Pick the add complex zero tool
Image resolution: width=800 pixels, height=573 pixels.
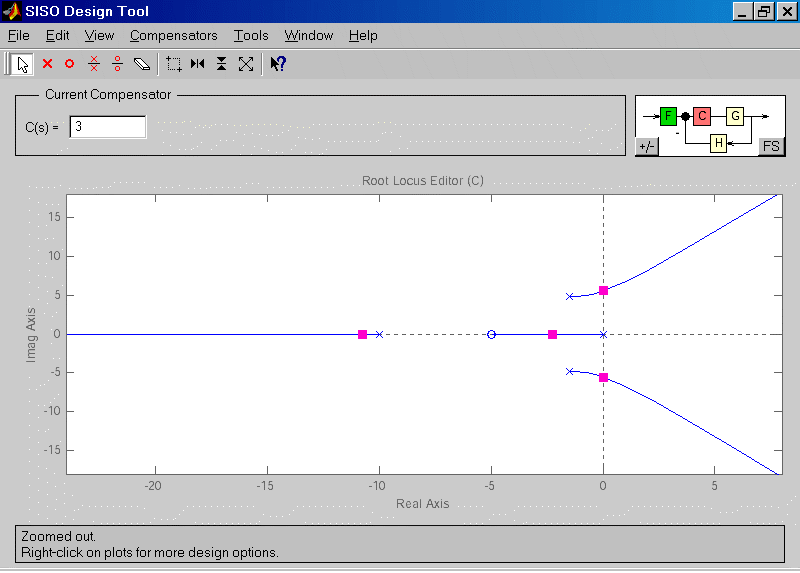[x=117, y=64]
